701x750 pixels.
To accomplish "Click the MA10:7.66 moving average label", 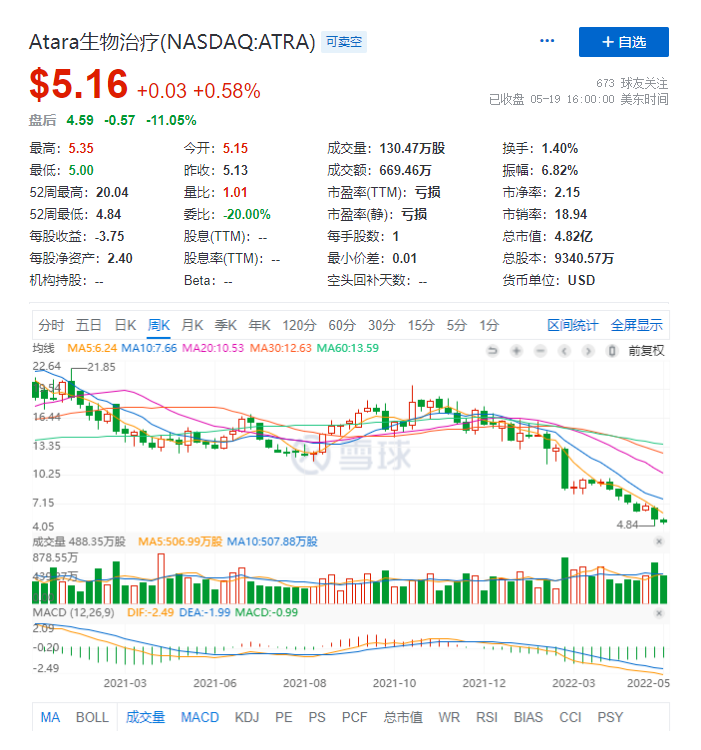I will pyautogui.click(x=149, y=348).
